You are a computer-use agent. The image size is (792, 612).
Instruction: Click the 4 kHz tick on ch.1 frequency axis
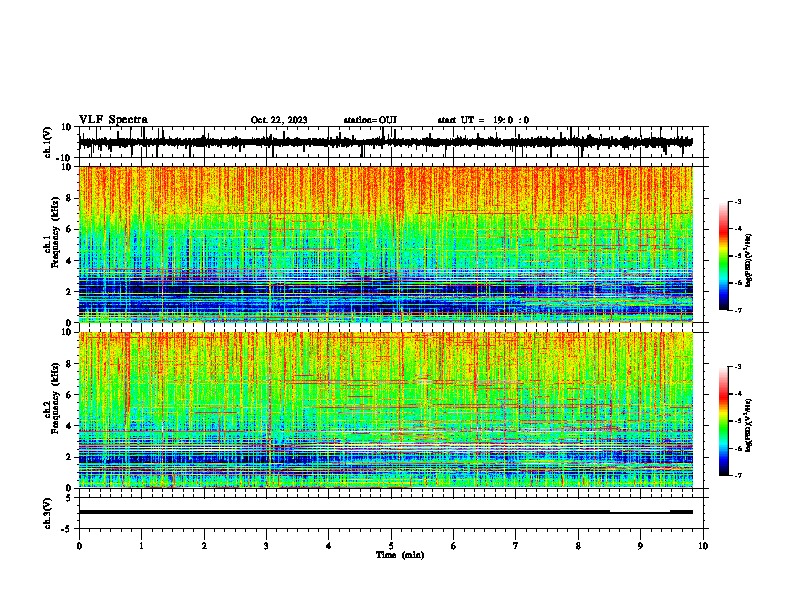point(70,261)
